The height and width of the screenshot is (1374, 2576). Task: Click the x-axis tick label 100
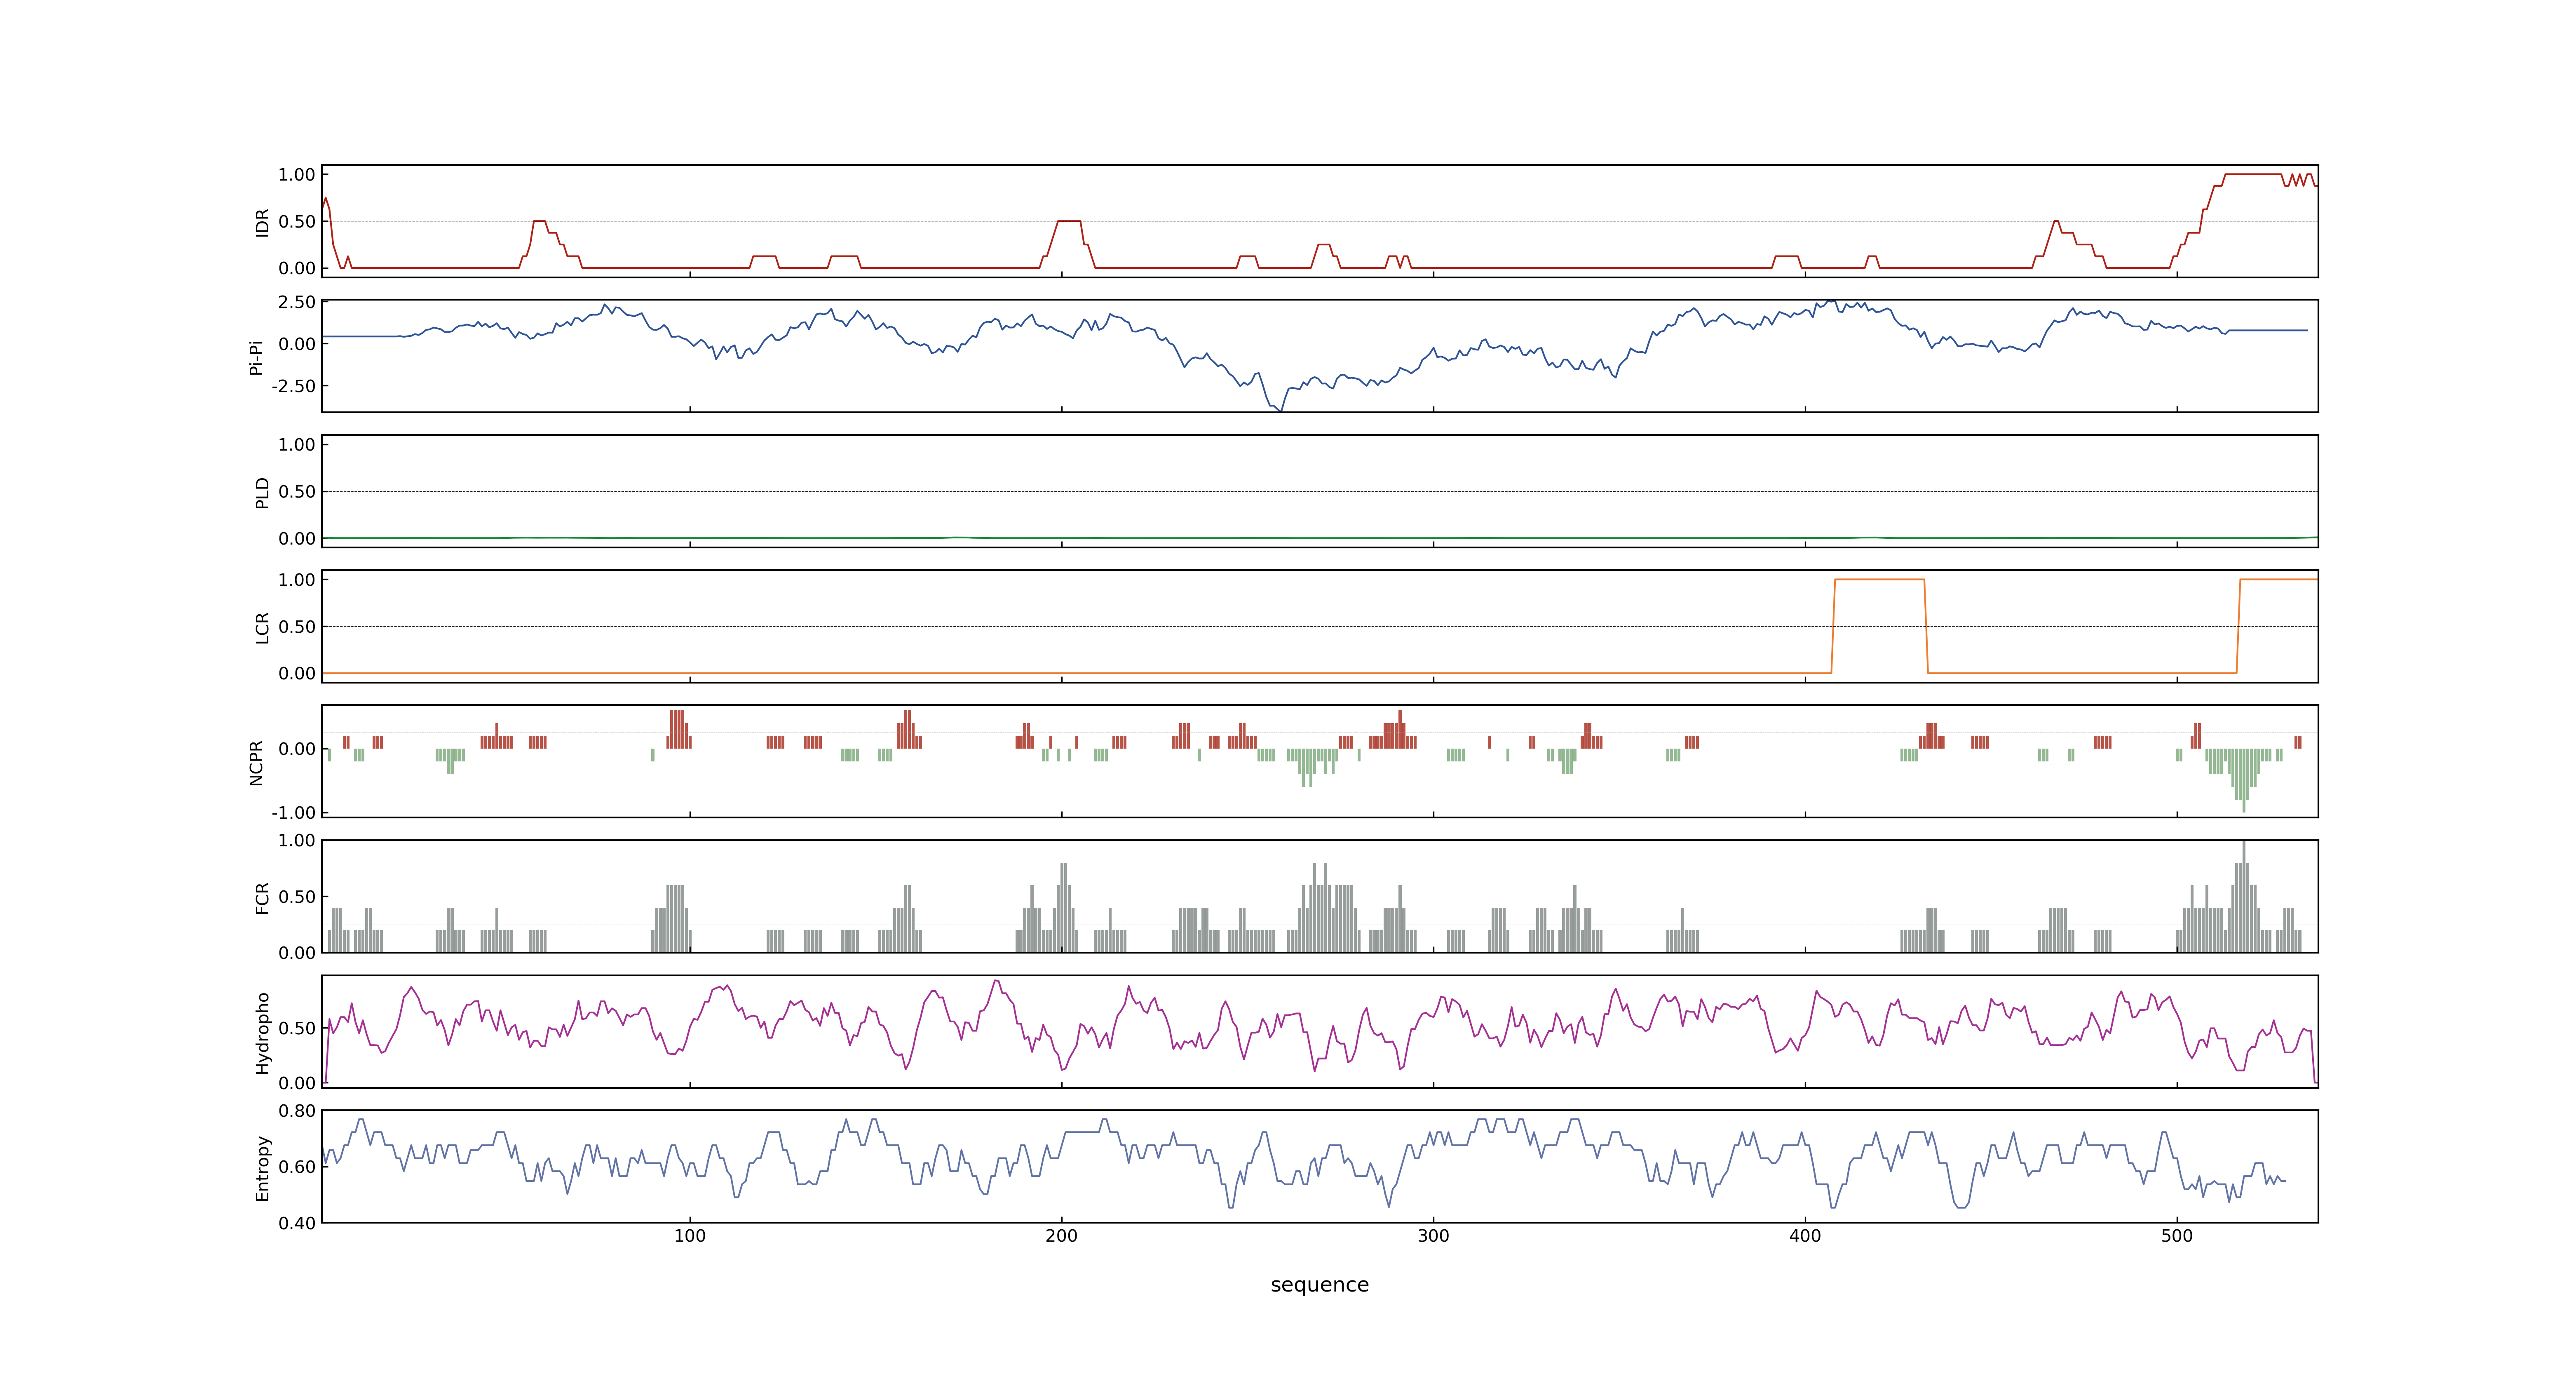pos(689,1236)
